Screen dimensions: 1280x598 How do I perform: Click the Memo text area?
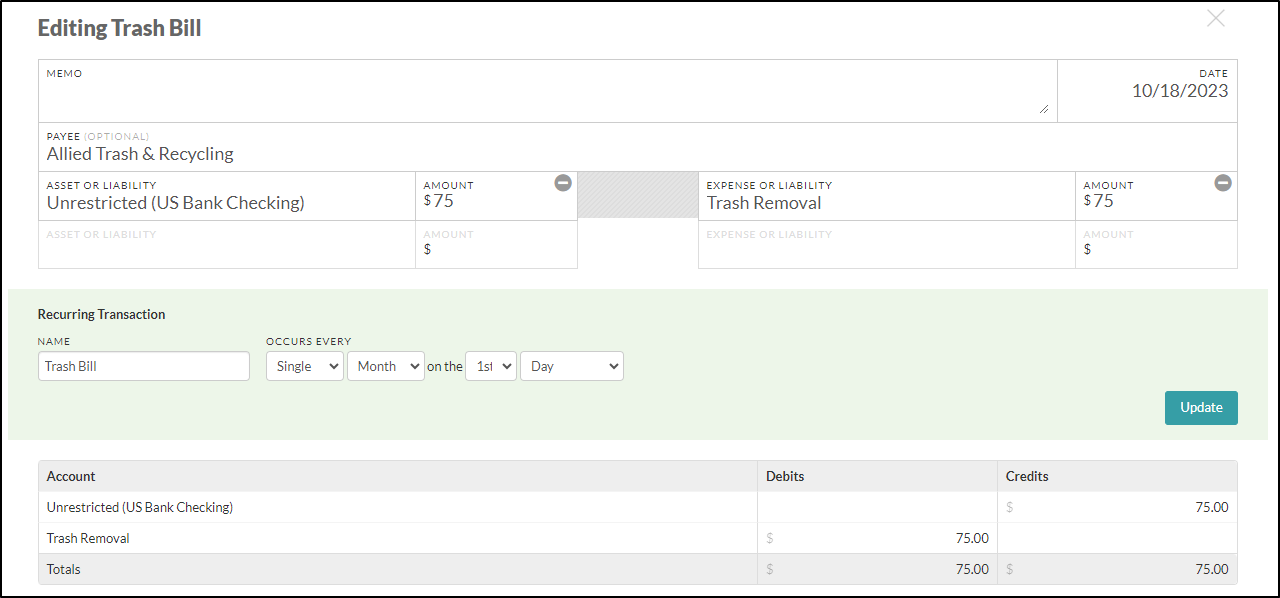click(x=548, y=91)
